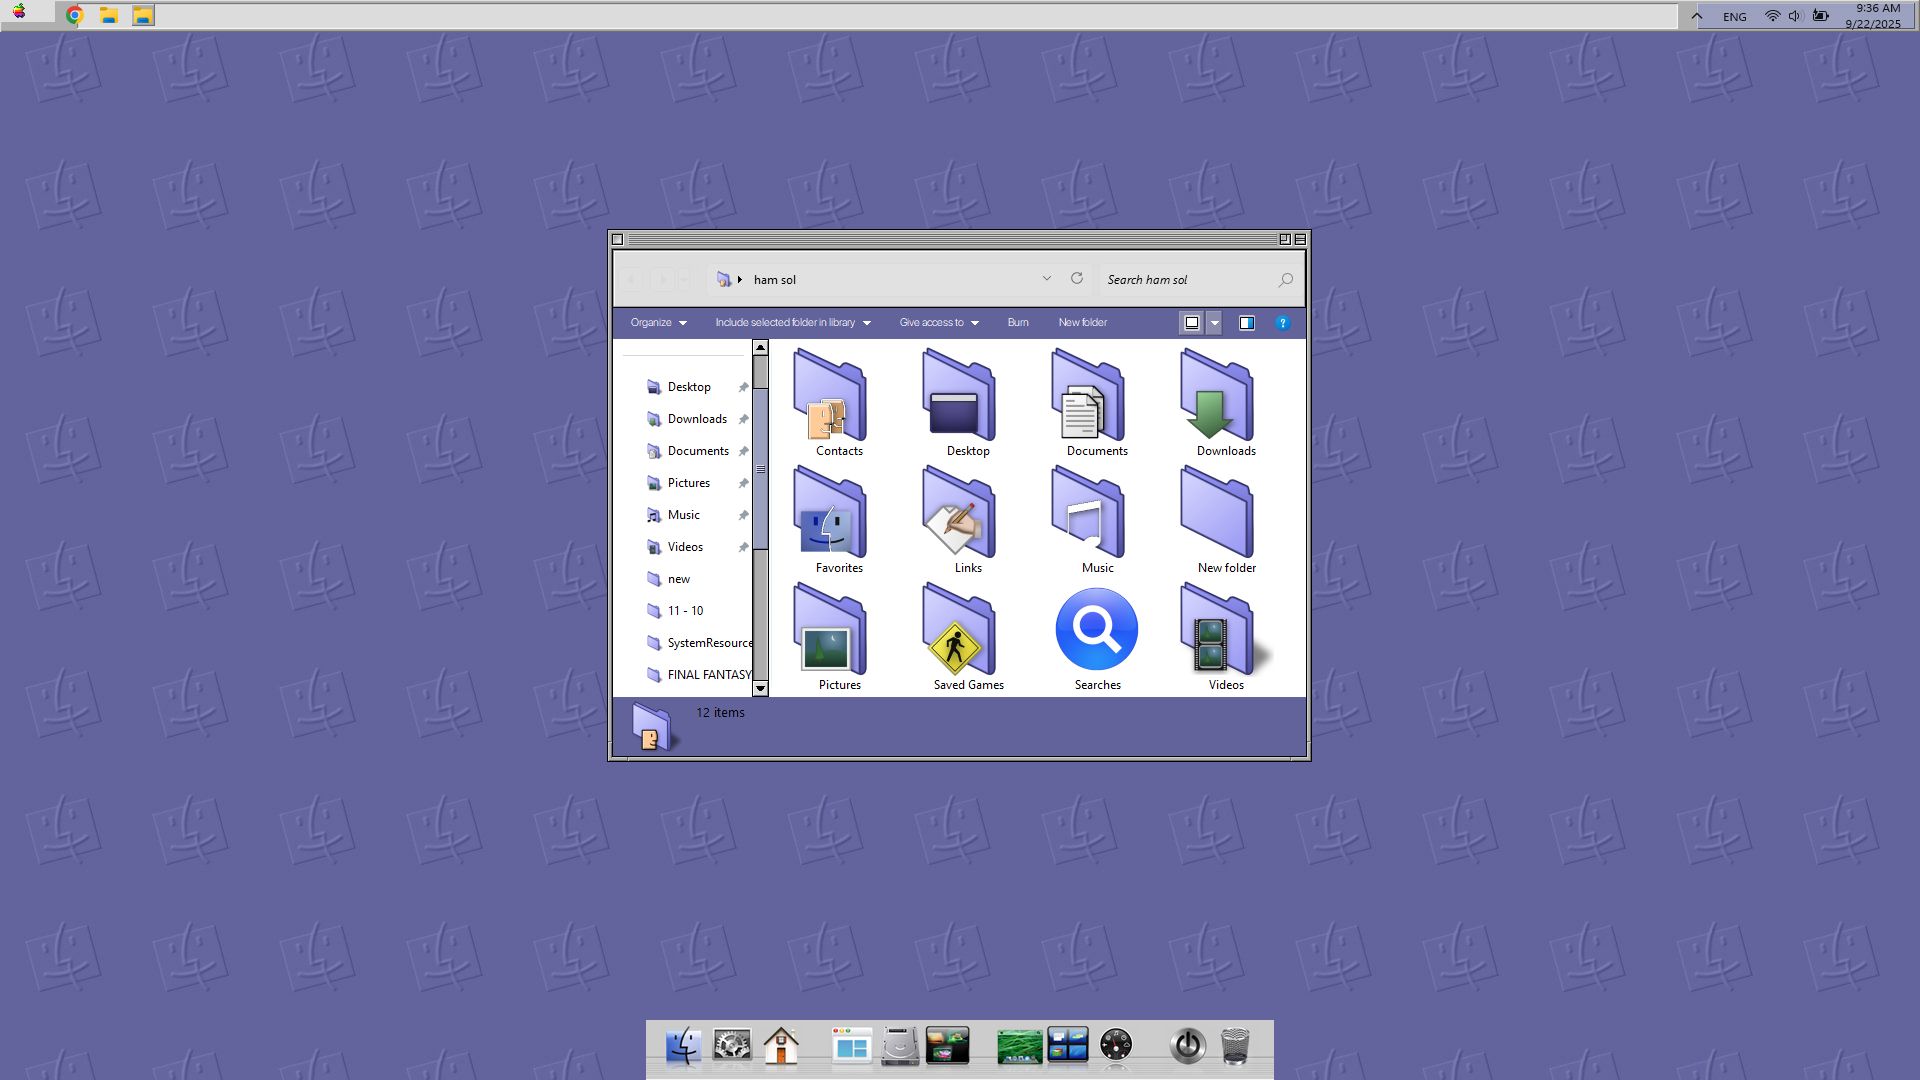
Task: Open the Organize dropdown menu
Action: coord(658,323)
